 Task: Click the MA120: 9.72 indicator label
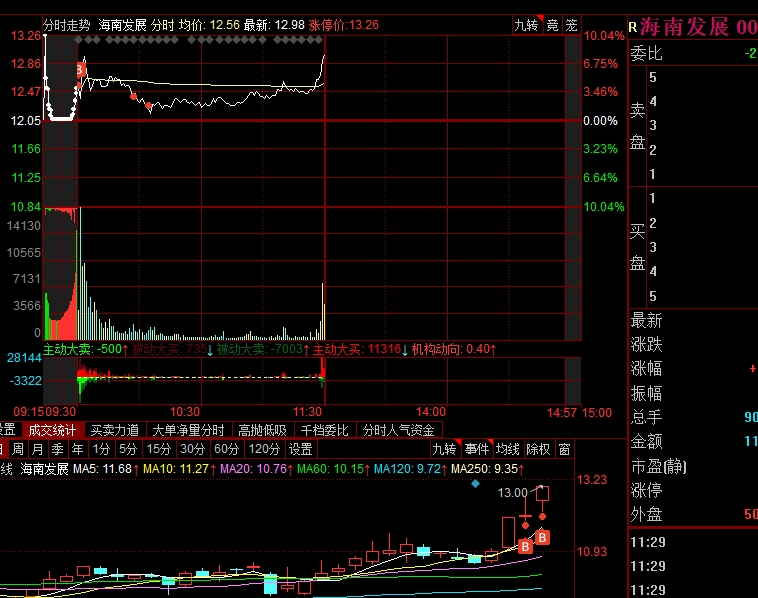click(x=408, y=469)
